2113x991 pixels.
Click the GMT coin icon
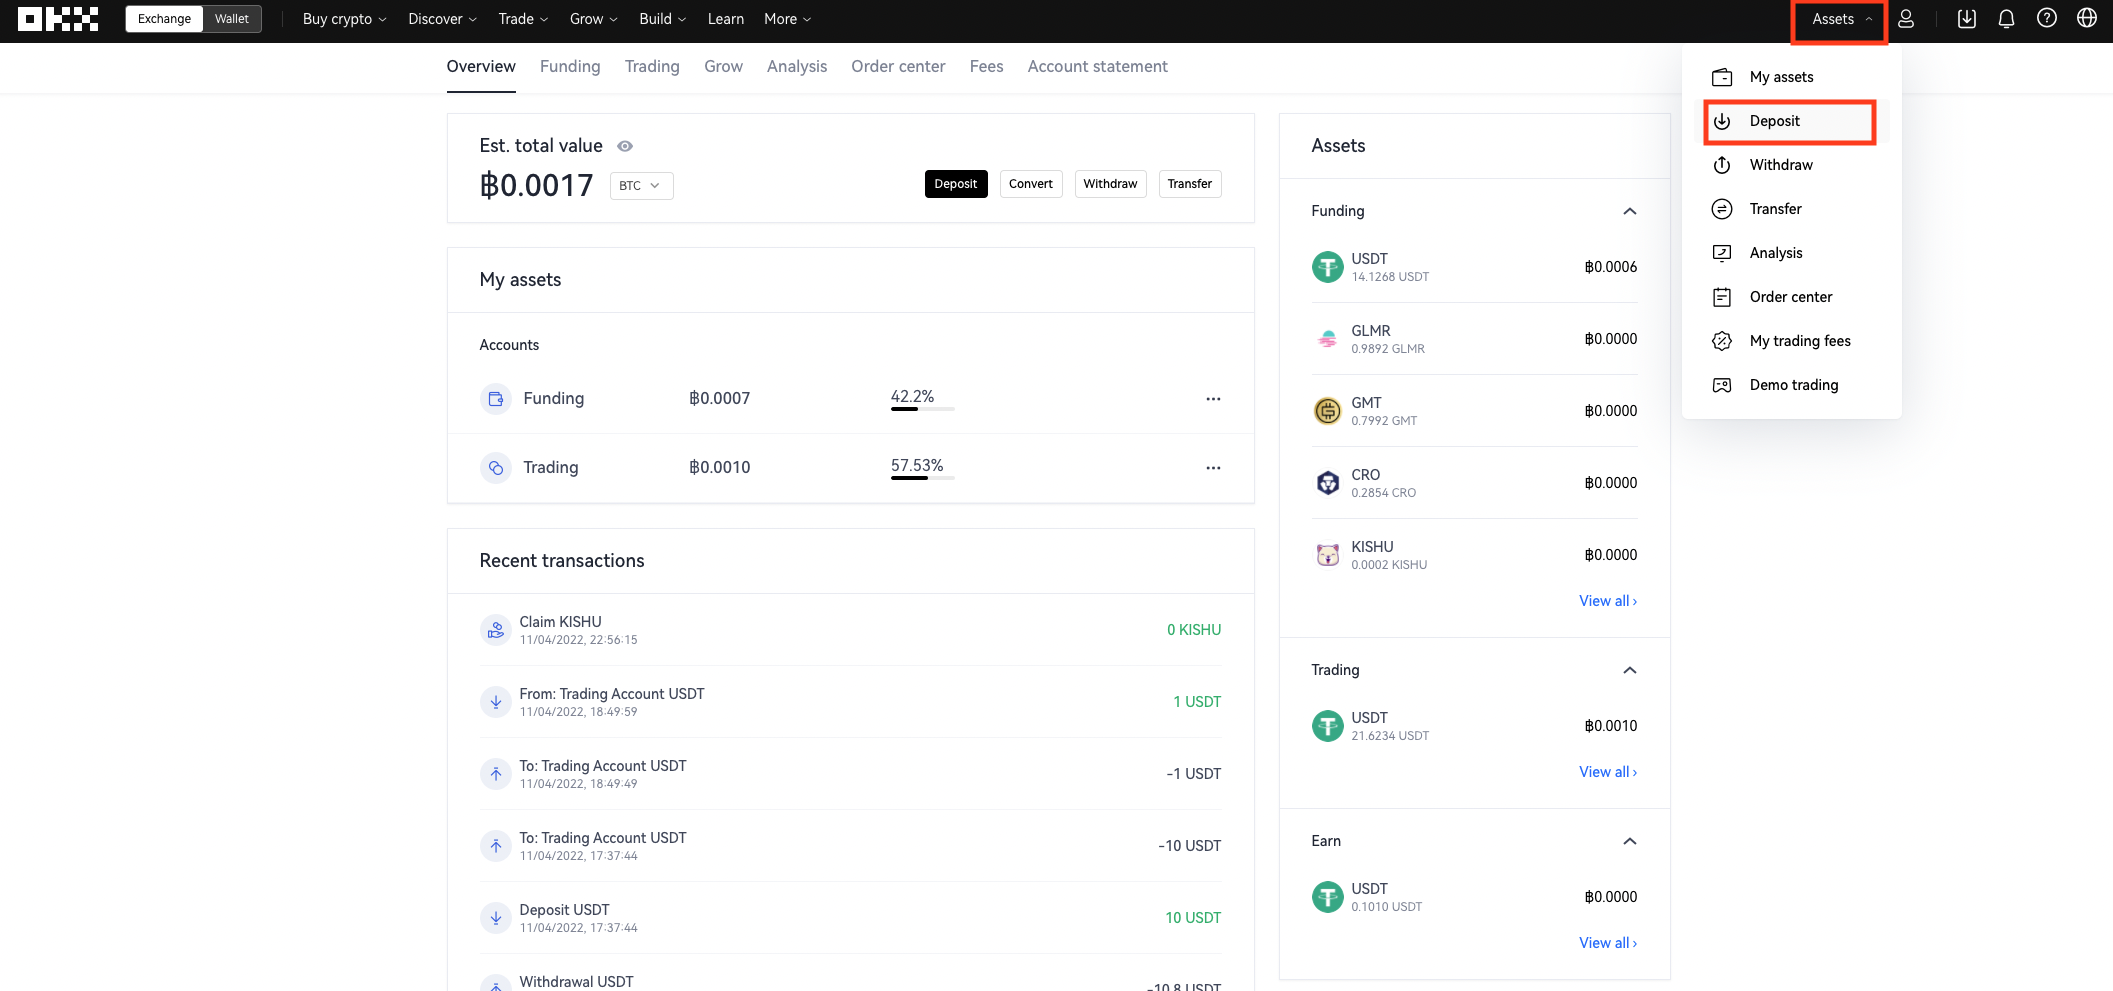tap(1327, 411)
